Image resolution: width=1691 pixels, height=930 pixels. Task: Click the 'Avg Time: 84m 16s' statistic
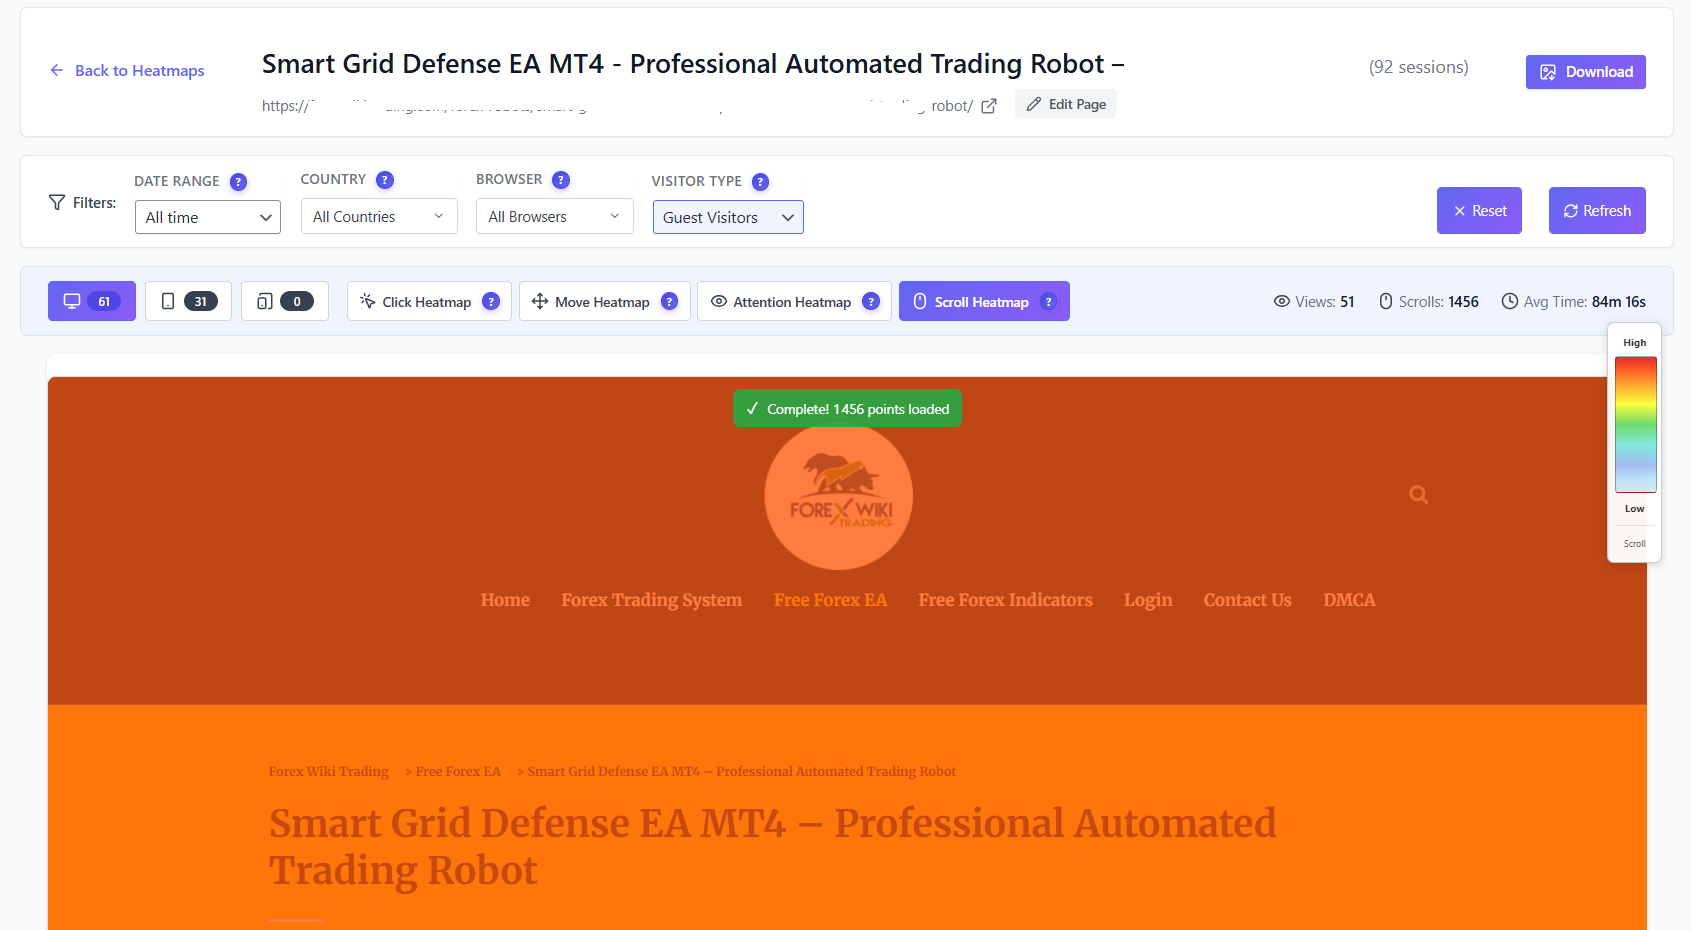[1574, 301]
